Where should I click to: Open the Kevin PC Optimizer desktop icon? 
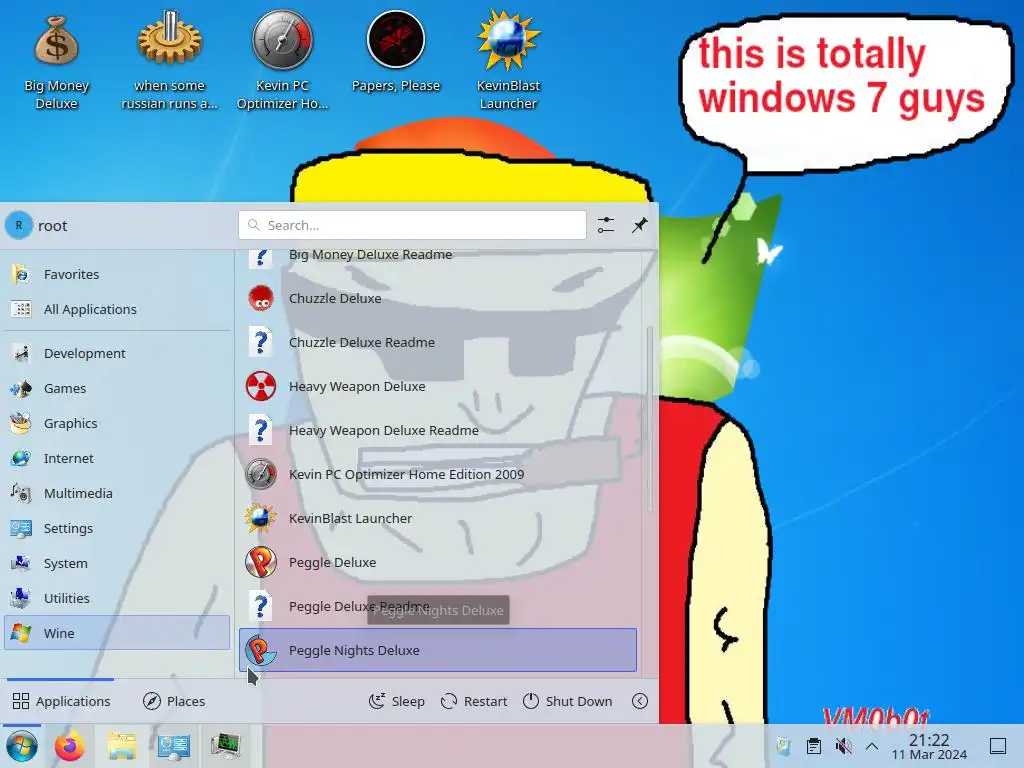(x=282, y=60)
